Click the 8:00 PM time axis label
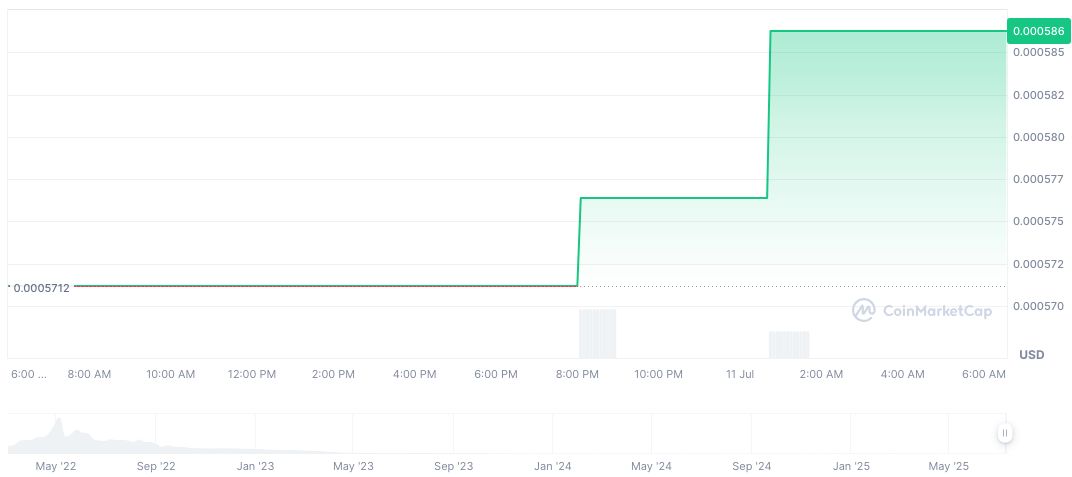The image size is (1072, 477). [x=577, y=374]
